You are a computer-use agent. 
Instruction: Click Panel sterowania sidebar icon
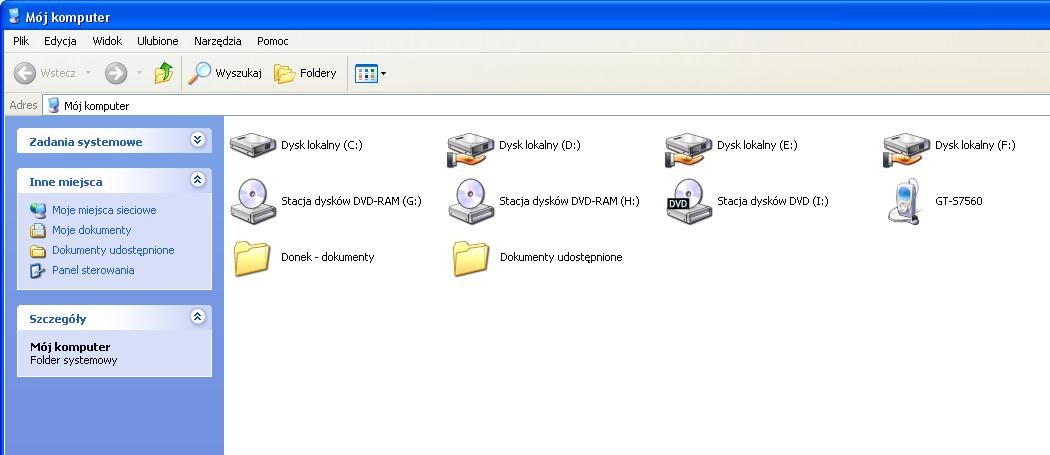coord(38,271)
